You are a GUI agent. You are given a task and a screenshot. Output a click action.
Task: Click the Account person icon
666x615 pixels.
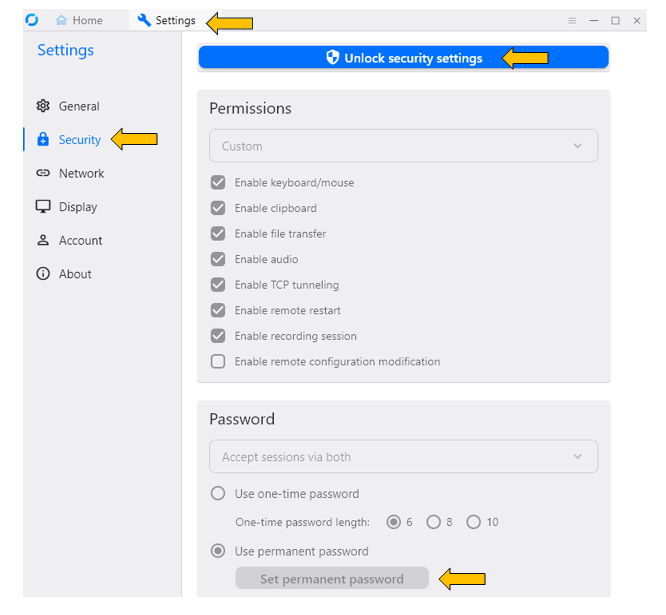[43, 240]
